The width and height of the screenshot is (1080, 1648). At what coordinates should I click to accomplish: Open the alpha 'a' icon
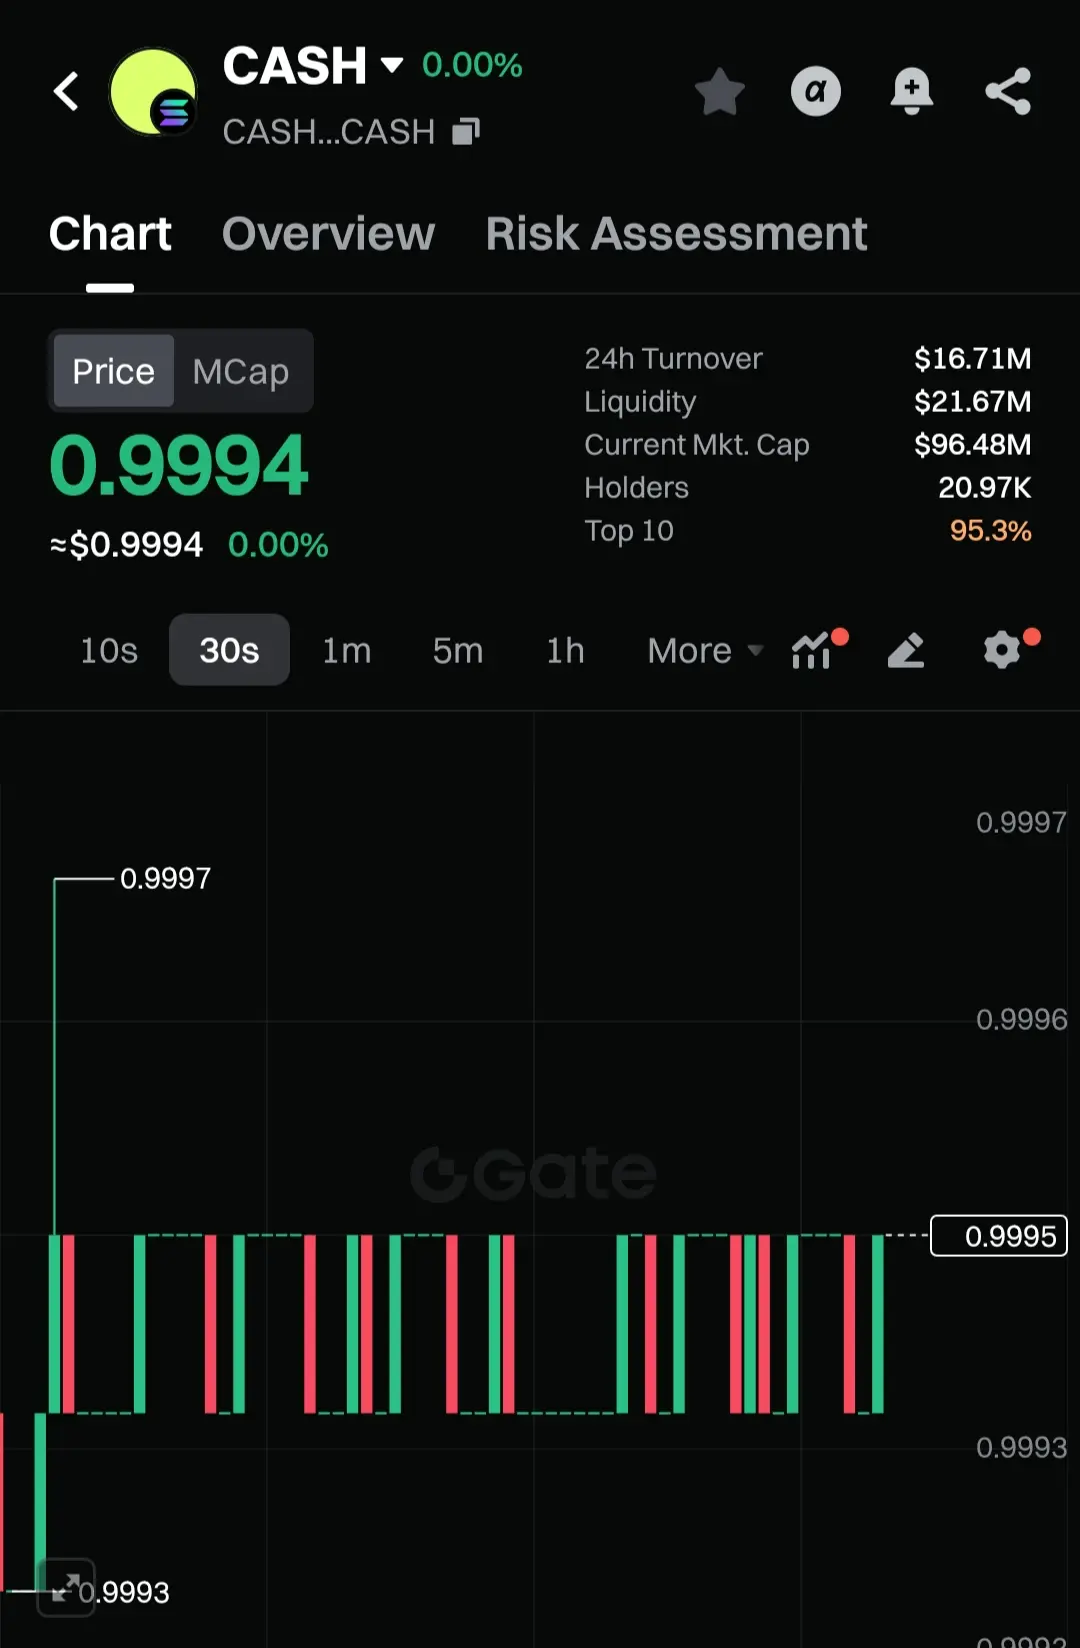click(x=816, y=92)
